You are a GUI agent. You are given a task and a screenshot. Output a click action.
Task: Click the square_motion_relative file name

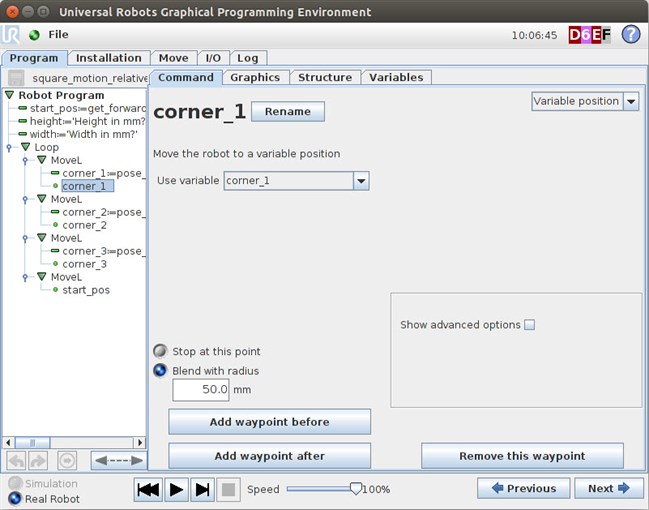(90, 78)
